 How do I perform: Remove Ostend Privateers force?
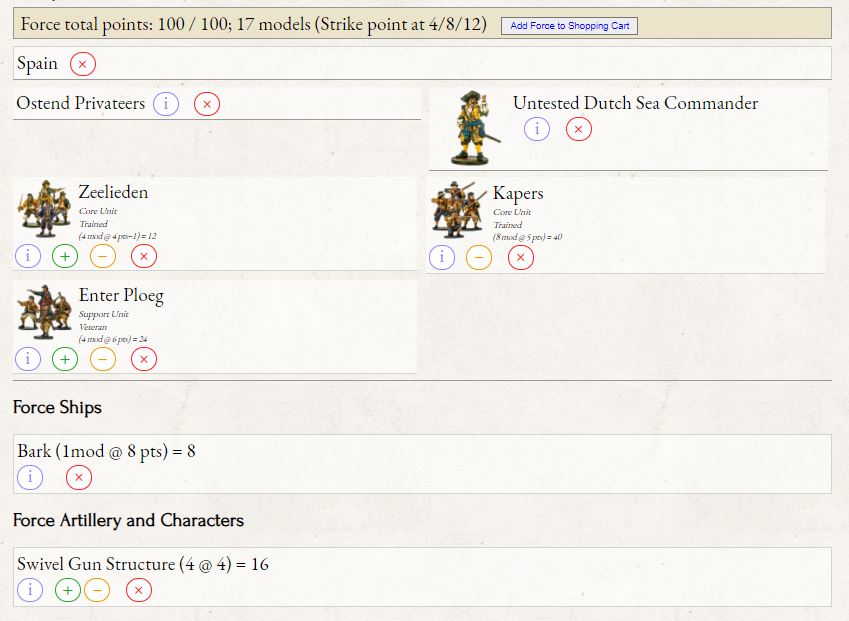[206, 103]
